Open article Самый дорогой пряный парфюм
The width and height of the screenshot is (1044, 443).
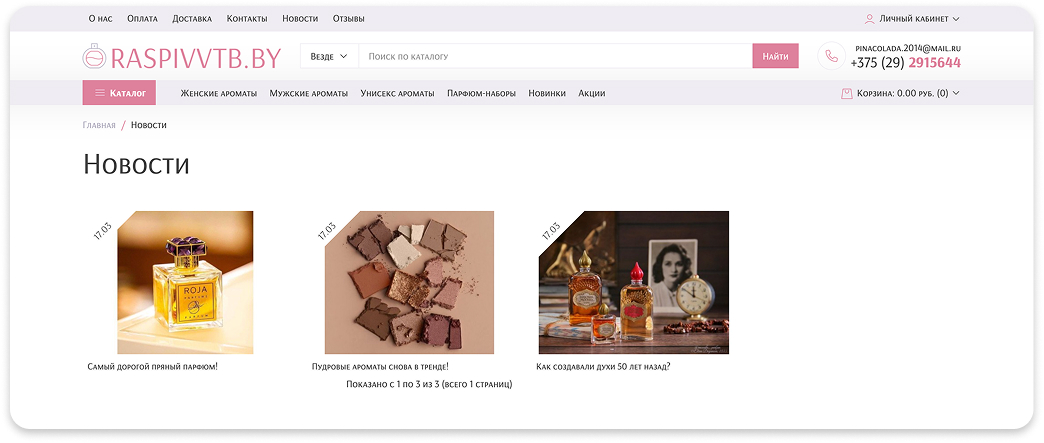[x=152, y=367]
